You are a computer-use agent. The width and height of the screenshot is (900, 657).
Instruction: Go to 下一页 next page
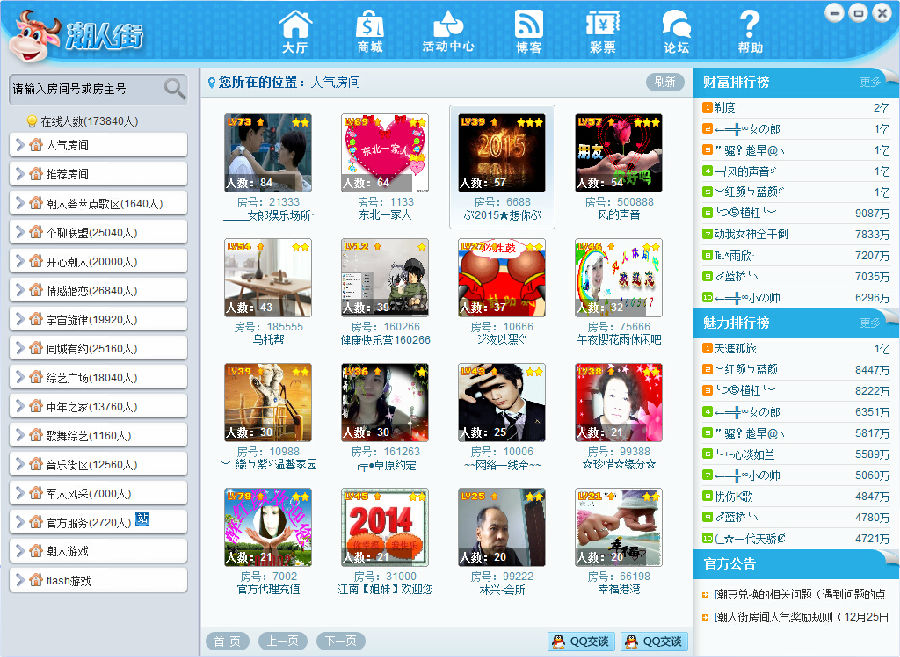pos(341,641)
